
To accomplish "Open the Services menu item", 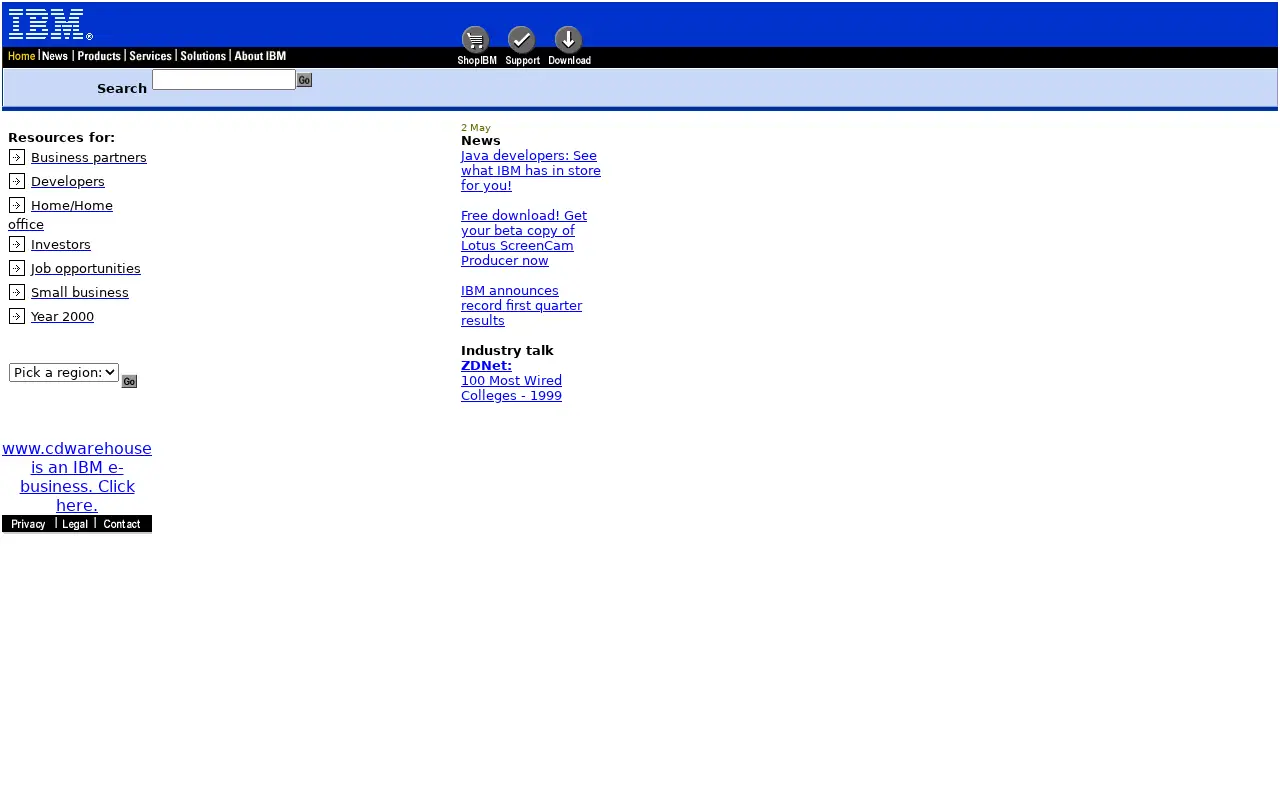I will tap(151, 56).
